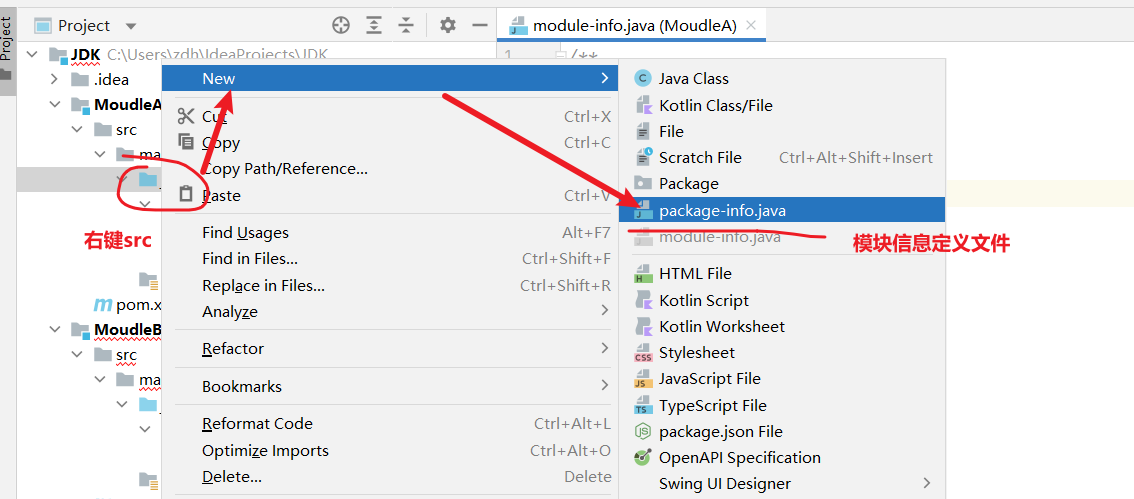Create a new Scratch File

coord(783,157)
